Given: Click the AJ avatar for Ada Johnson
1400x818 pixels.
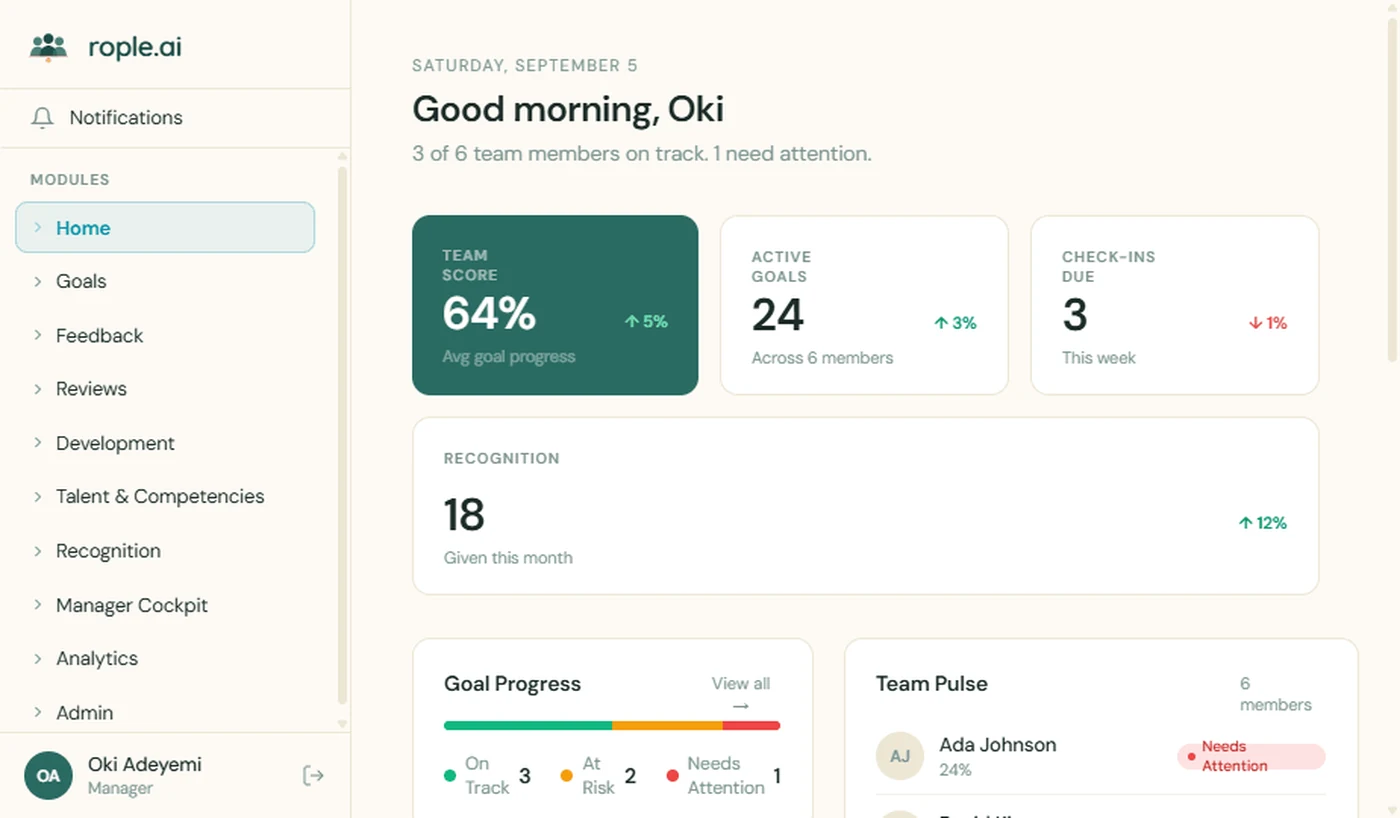Looking at the screenshot, I should 900,756.
